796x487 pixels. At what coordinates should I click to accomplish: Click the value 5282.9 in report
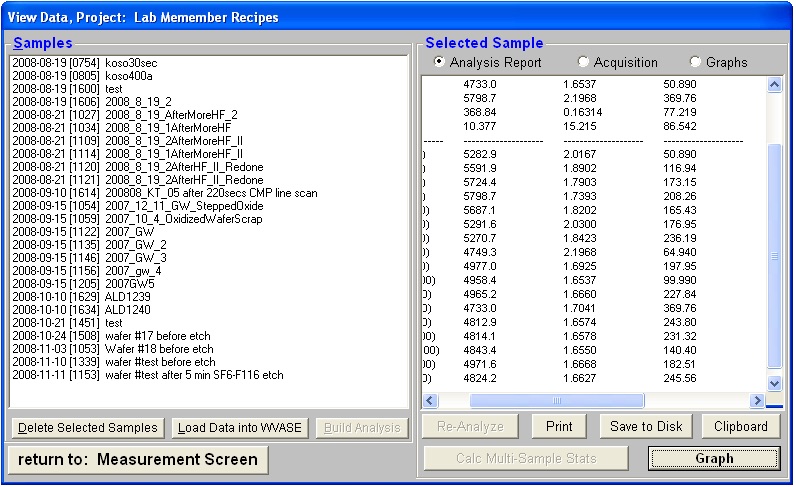tap(480, 154)
